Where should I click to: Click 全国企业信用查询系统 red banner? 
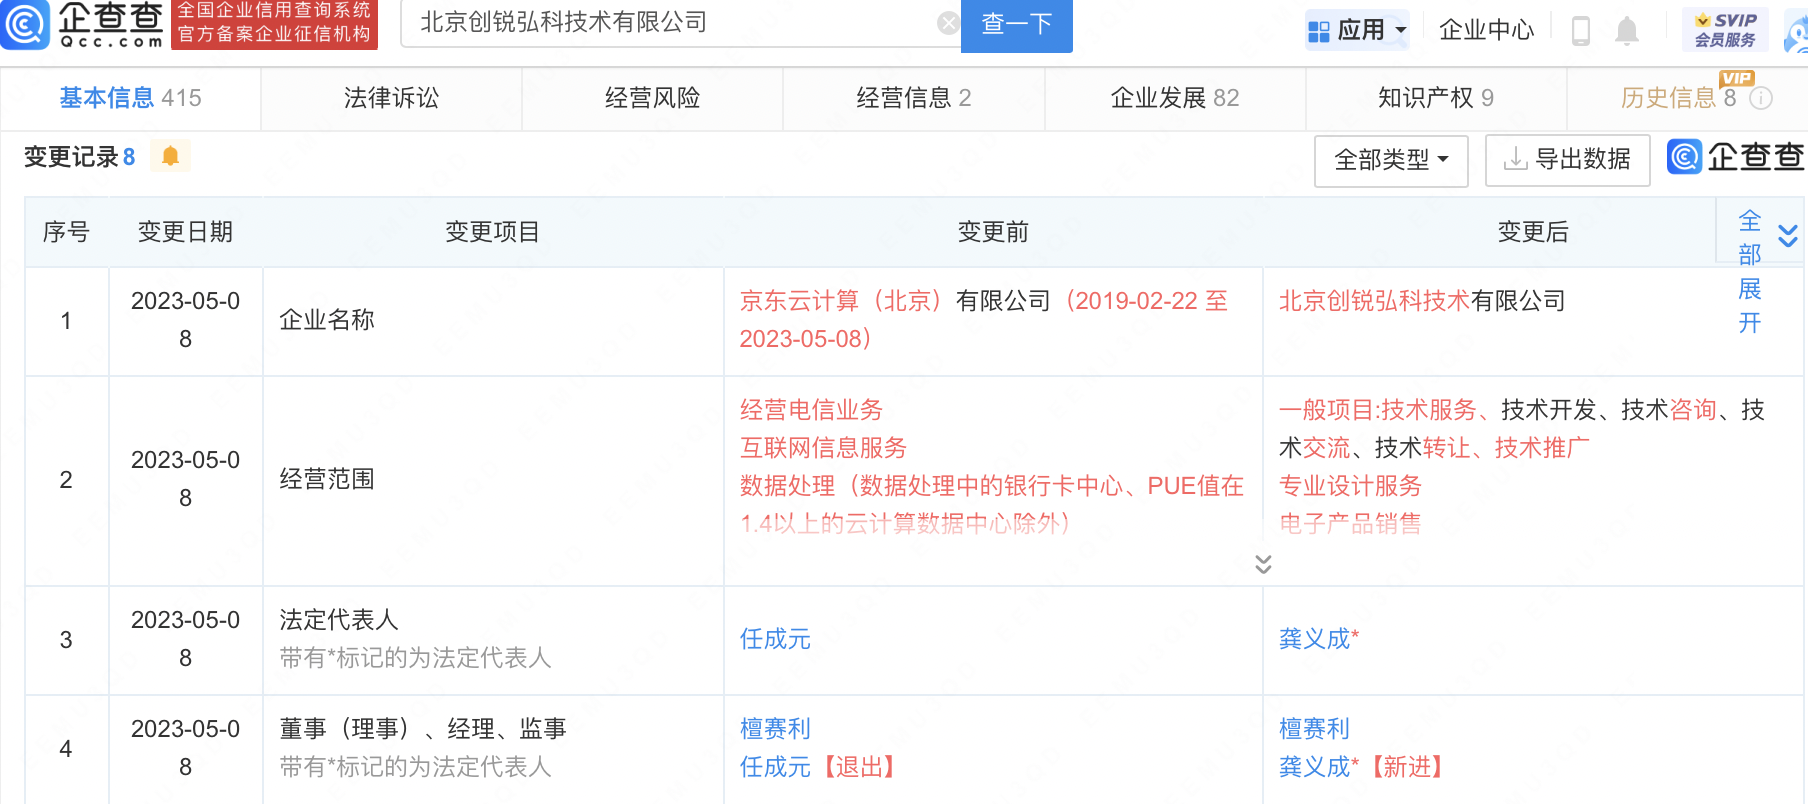pos(274,23)
